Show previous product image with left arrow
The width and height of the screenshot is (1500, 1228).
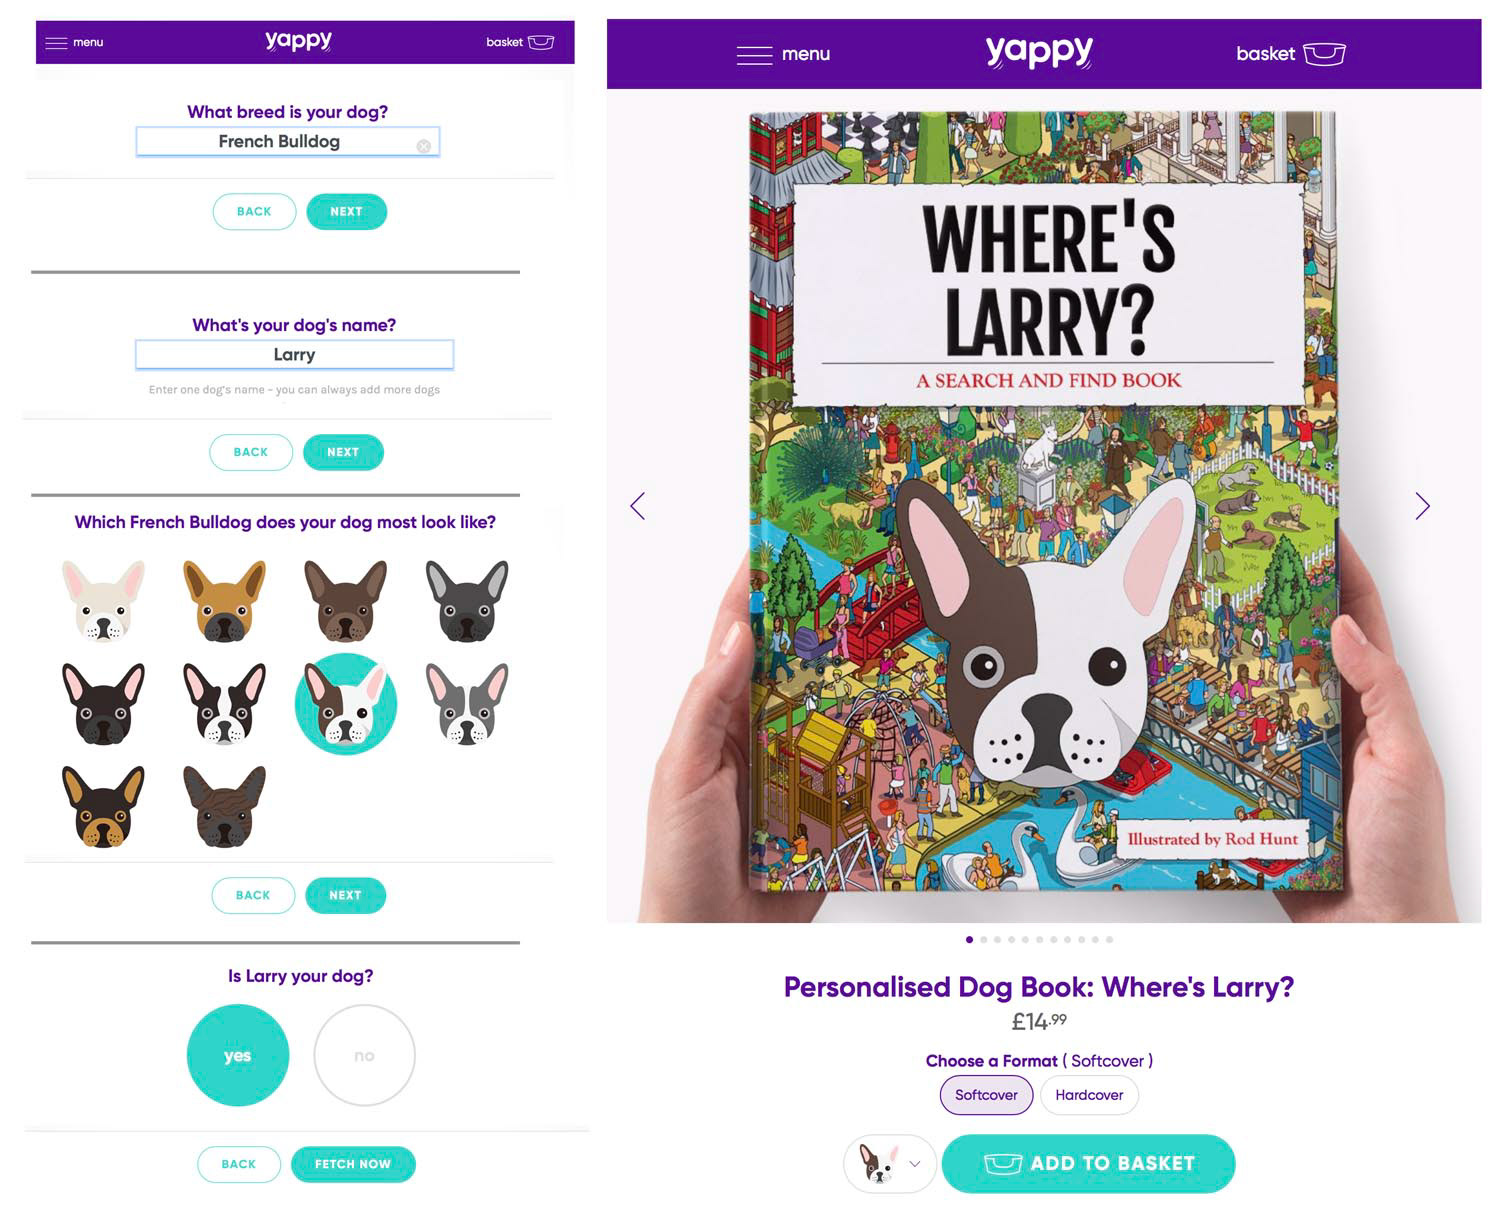[638, 506]
